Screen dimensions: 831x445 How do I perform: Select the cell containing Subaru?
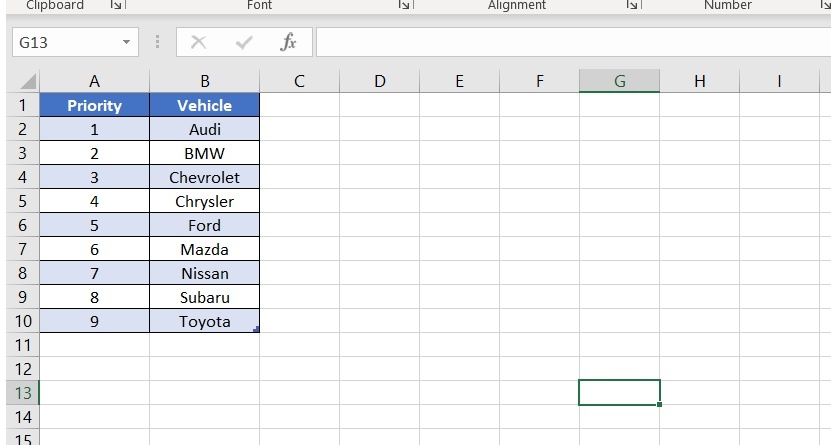click(205, 297)
